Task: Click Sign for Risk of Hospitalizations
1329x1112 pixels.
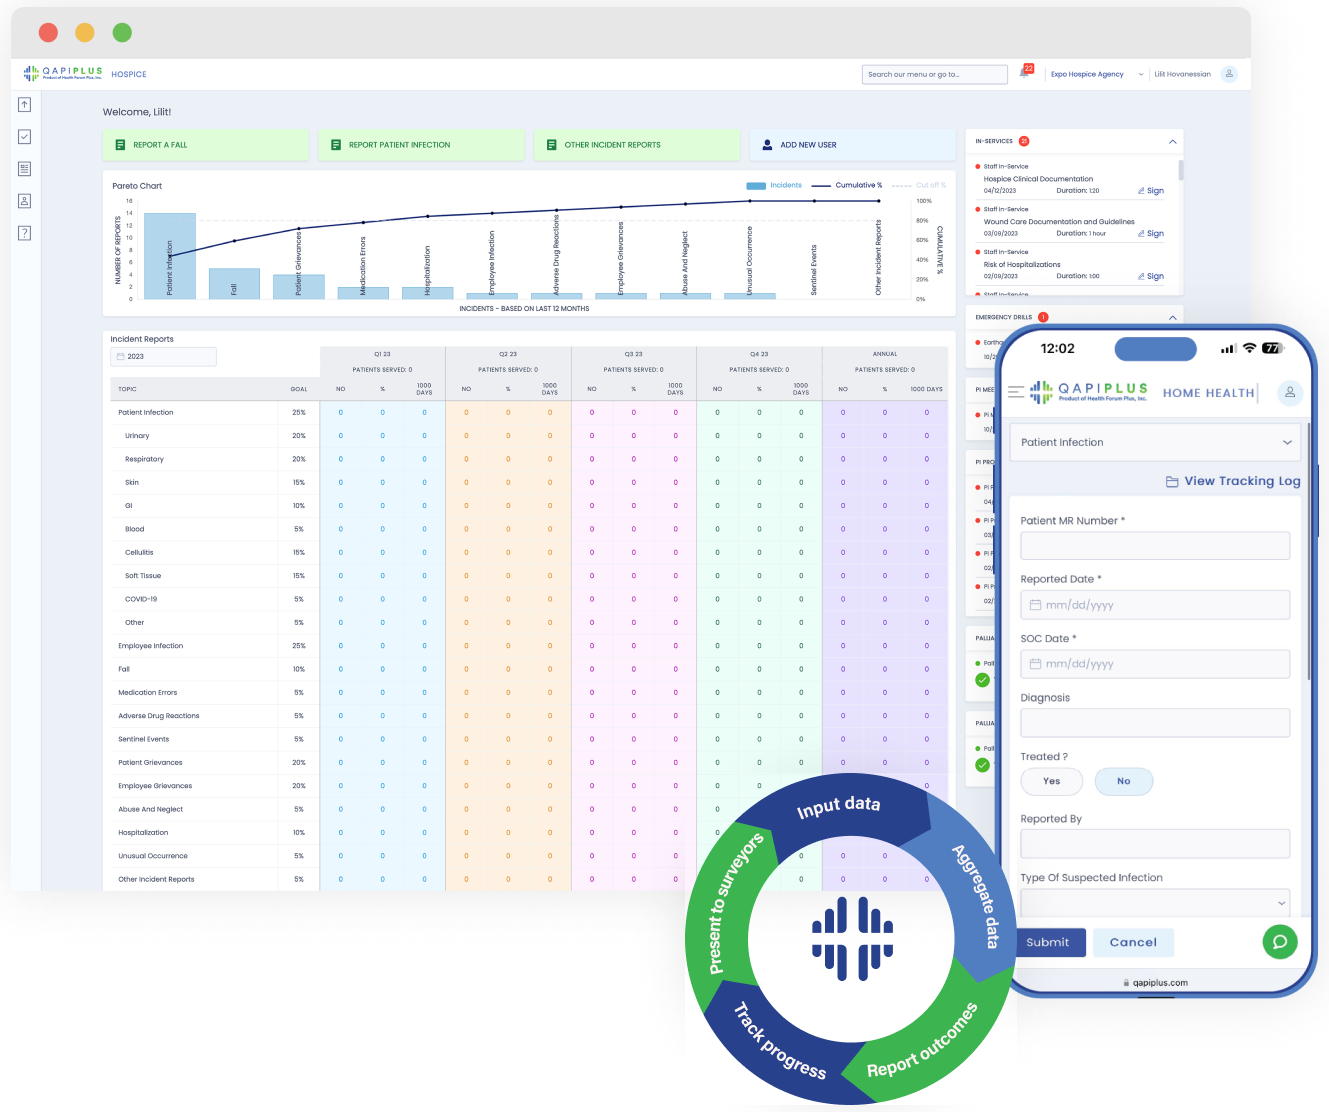Action: pyautogui.click(x=1150, y=276)
